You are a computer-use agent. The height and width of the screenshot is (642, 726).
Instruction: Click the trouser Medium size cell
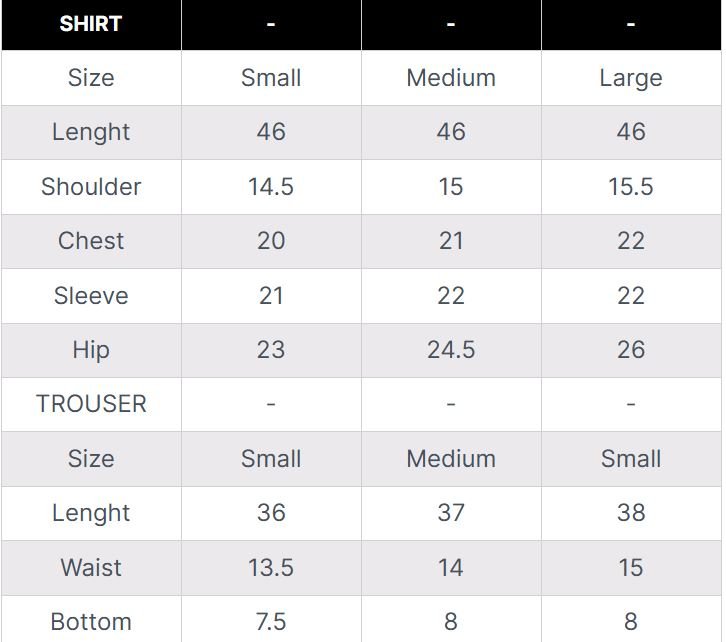point(451,459)
